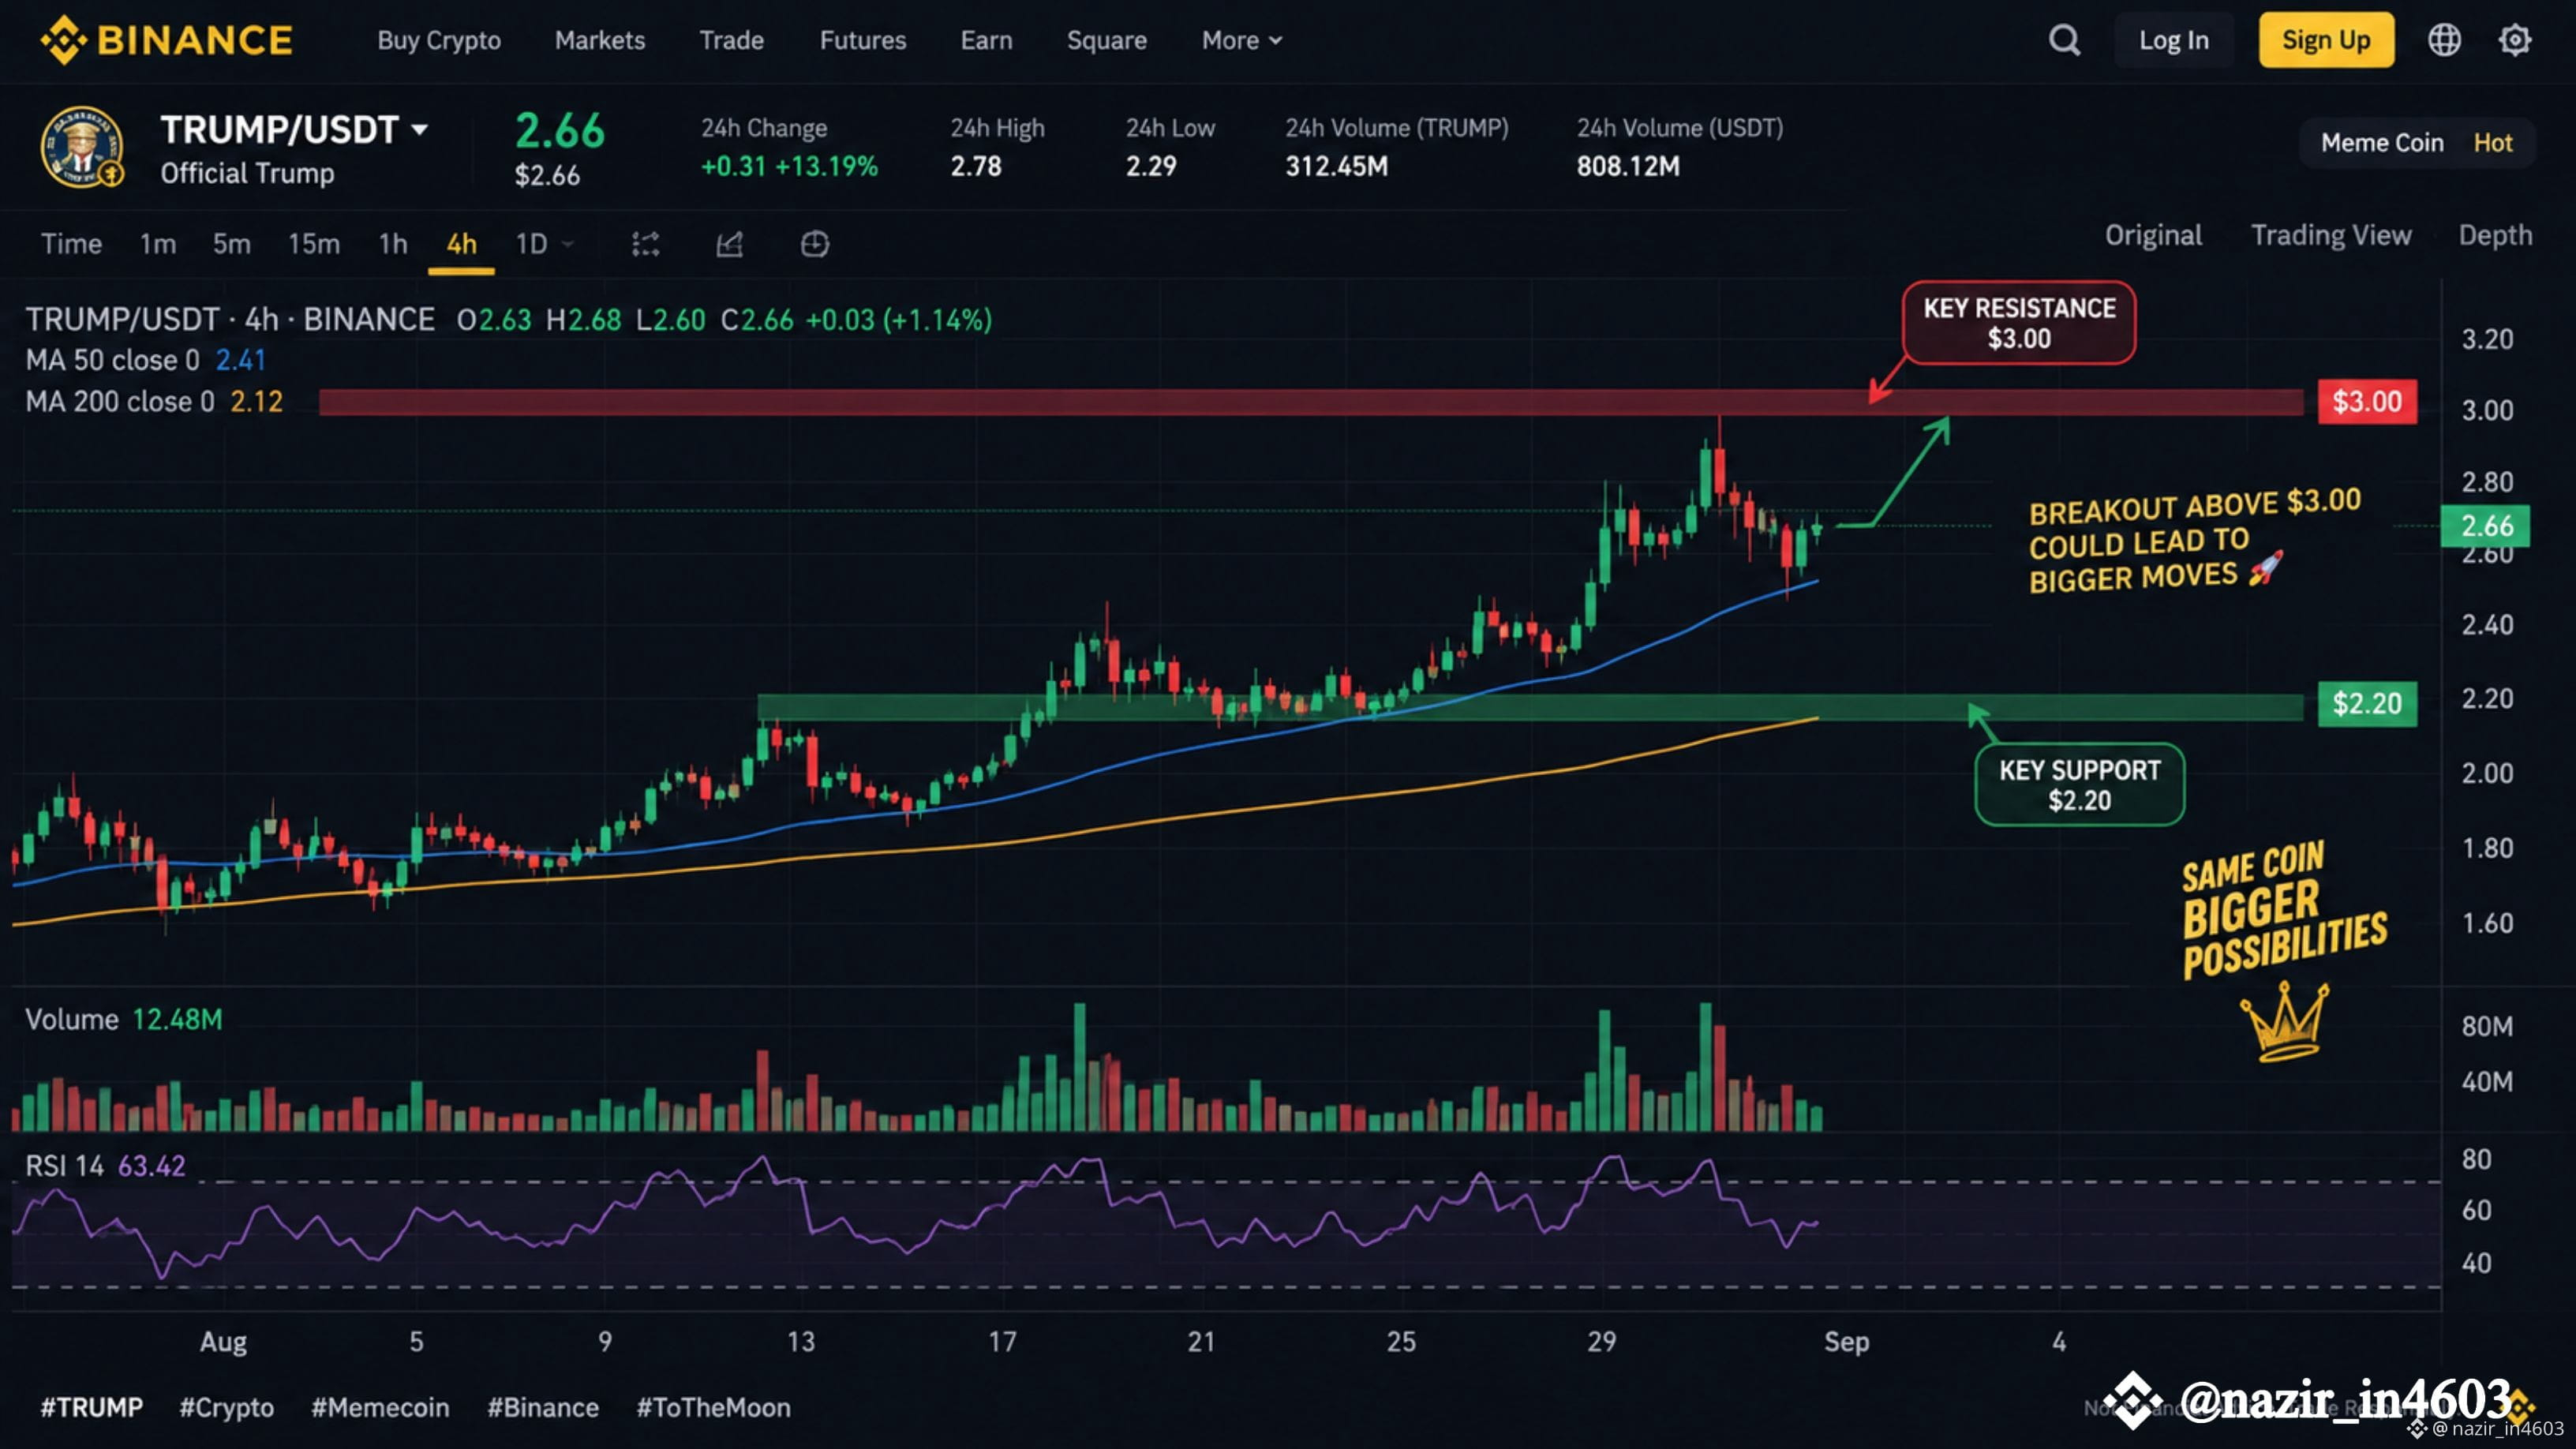
Task: Open the Square menu item
Action: [x=1107, y=40]
